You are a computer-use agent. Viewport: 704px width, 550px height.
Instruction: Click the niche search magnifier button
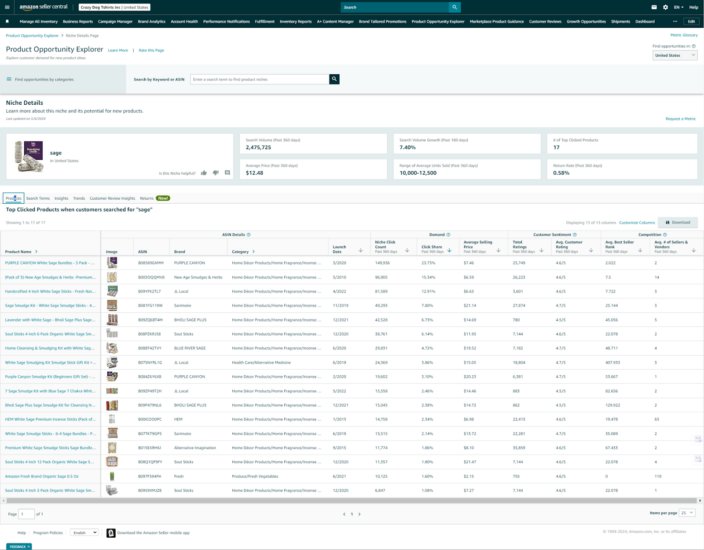coord(334,79)
